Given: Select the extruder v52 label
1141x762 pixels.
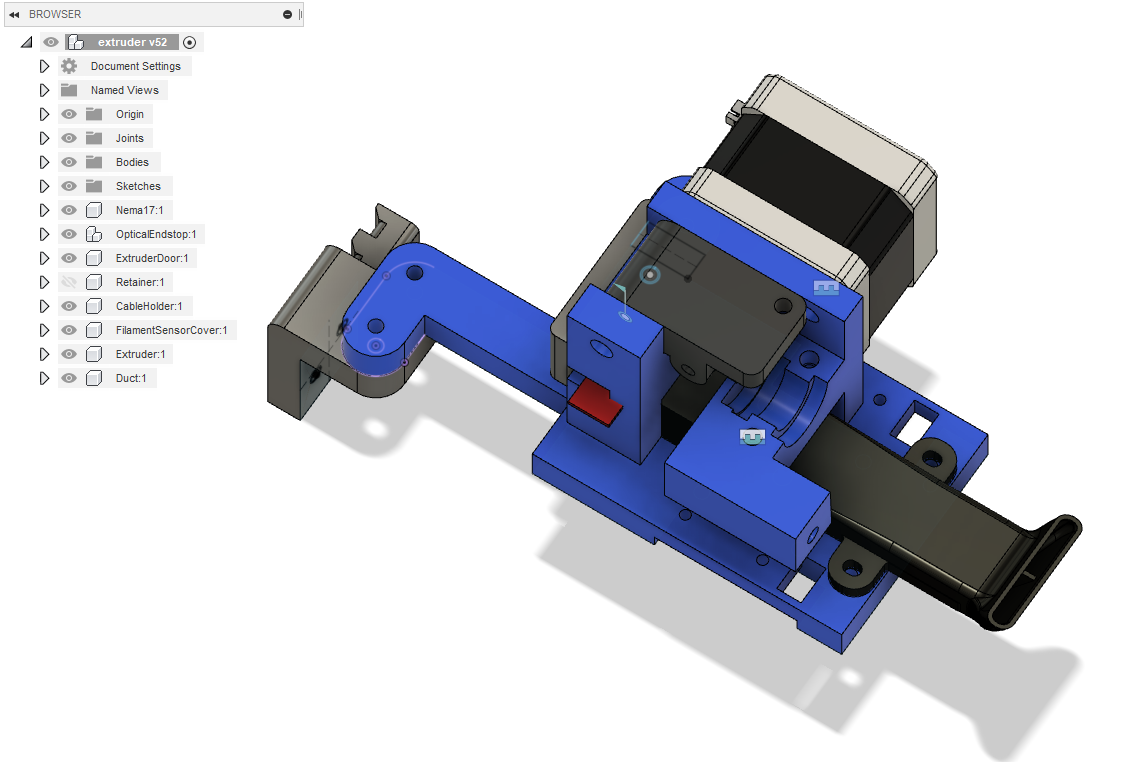Looking at the screenshot, I should pos(132,42).
